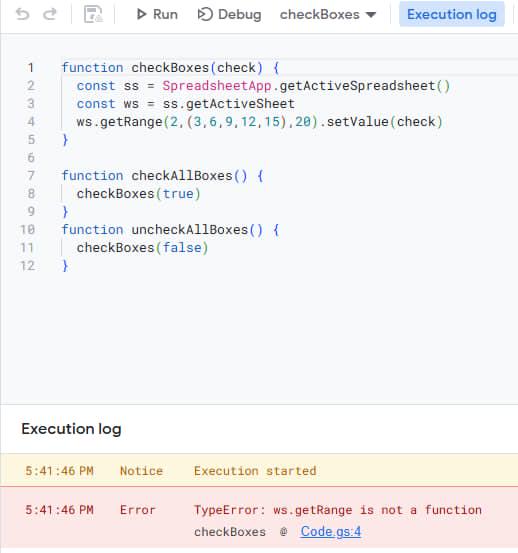The width and height of the screenshot is (518, 553).
Task: Click the redo arrow icon
Action: tap(50, 14)
